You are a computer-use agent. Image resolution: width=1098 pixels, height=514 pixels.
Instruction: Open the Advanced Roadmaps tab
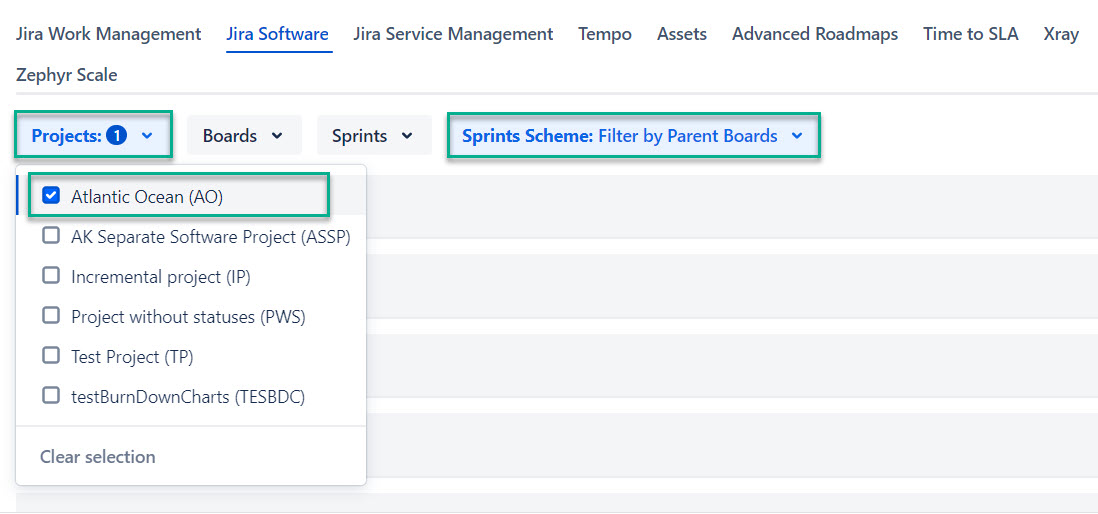815,34
